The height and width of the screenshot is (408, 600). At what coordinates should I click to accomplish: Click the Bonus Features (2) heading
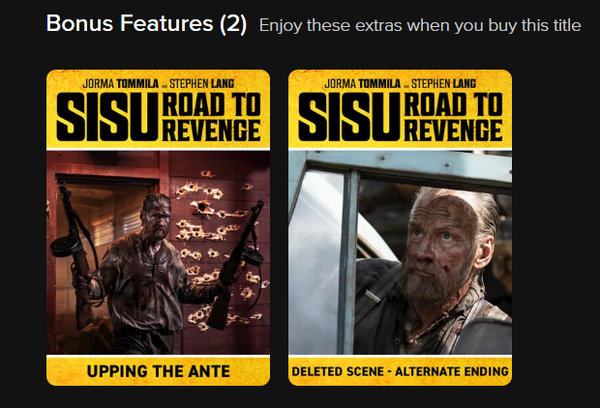tap(146, 24)
